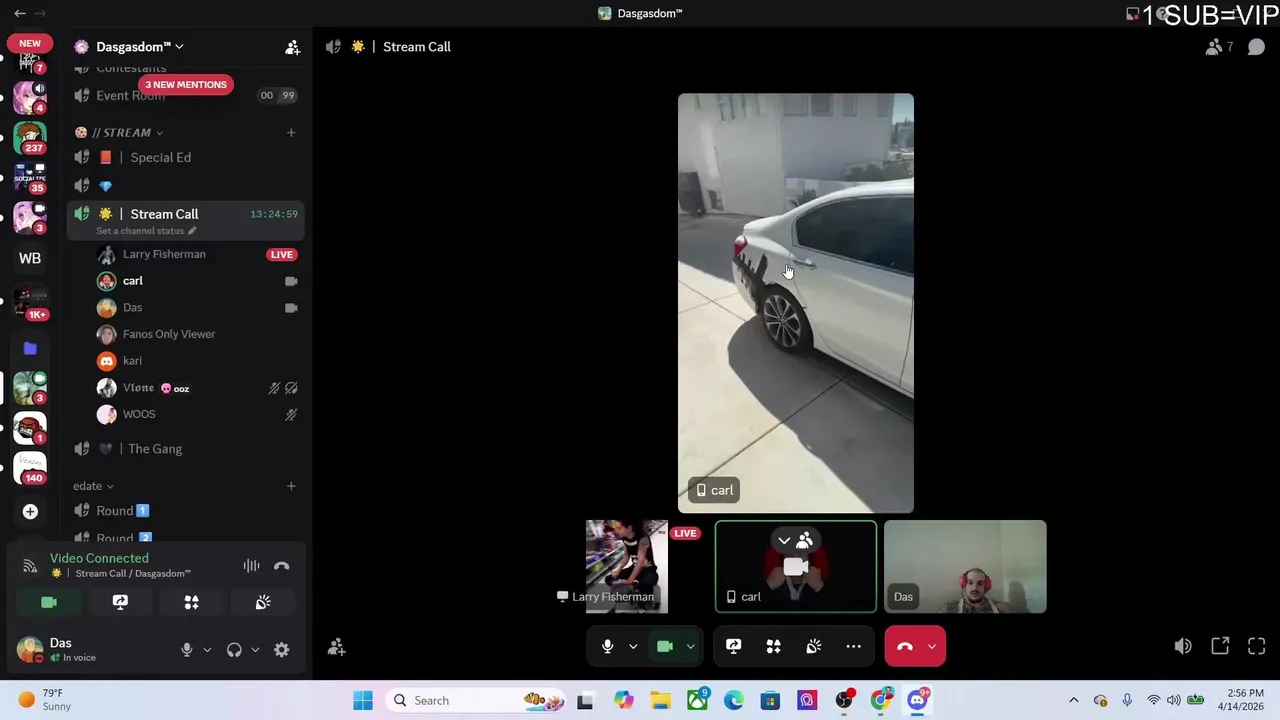Open File Explorer from taskbar
Viewport: 1280px width, 720px height.
(x=660, y=701)
